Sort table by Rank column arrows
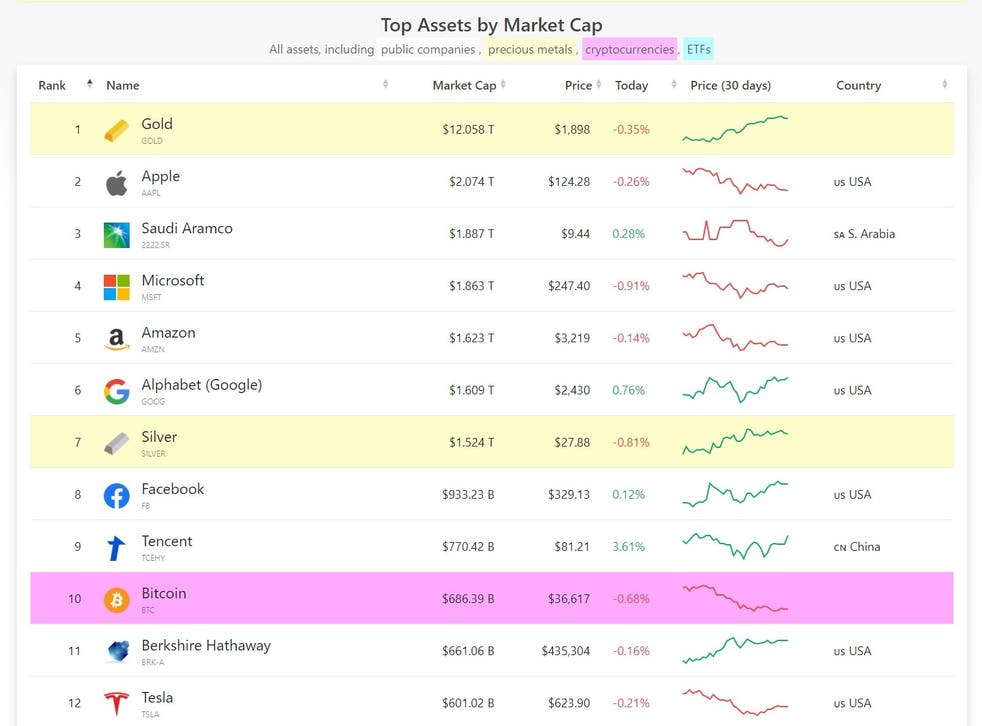982x726 pixels. click(x=90, y=84)
